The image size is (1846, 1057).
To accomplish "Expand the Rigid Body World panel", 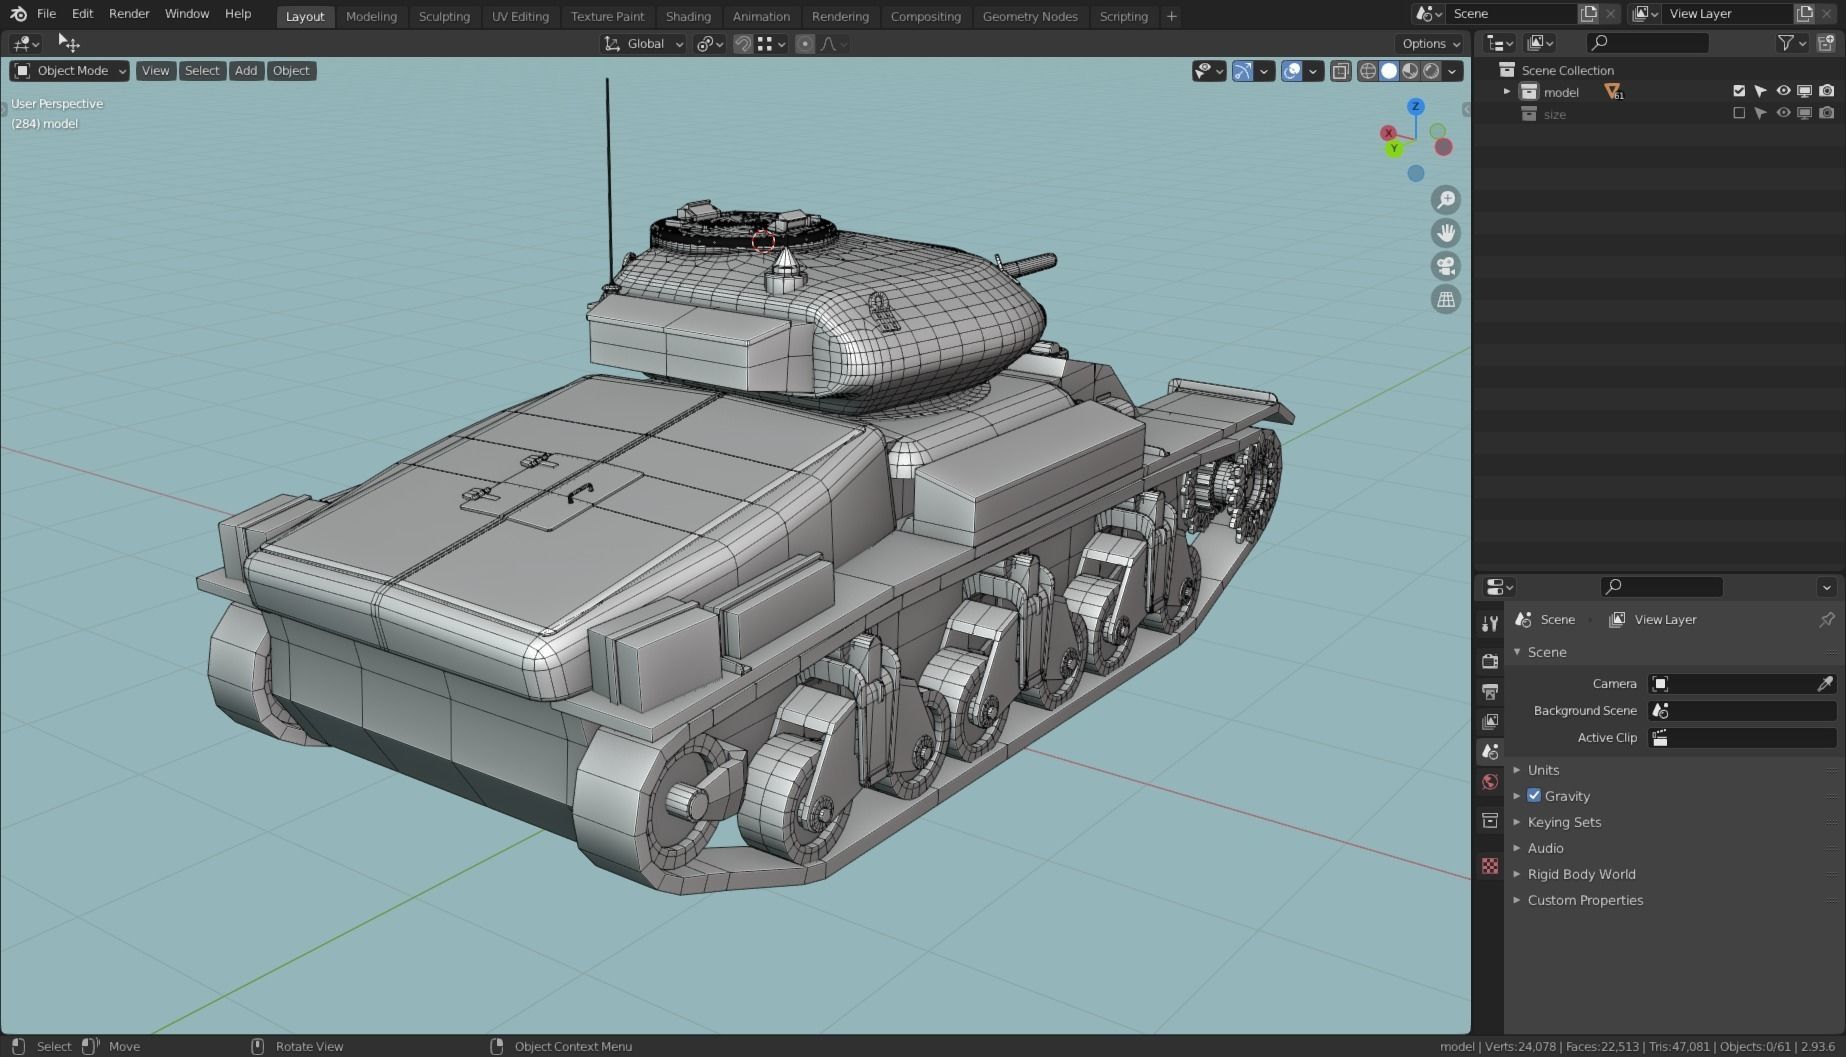I will coord(1581,874).
